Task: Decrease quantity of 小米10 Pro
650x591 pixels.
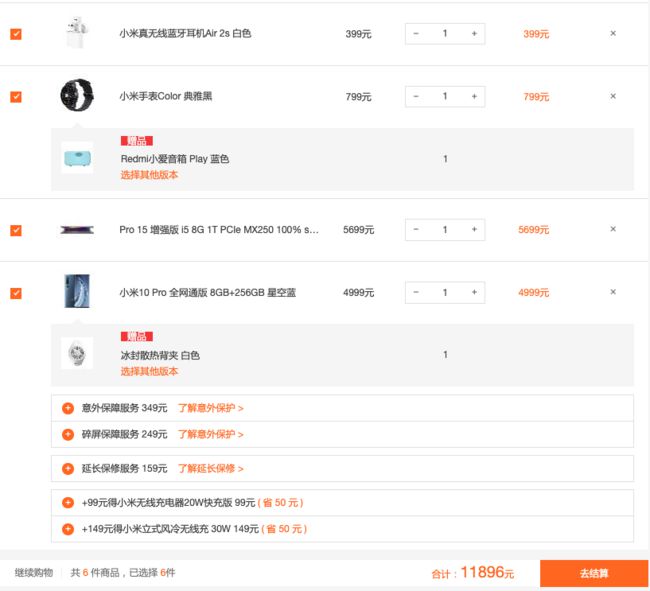Action: pyautogui.click(x=416, y=292)
